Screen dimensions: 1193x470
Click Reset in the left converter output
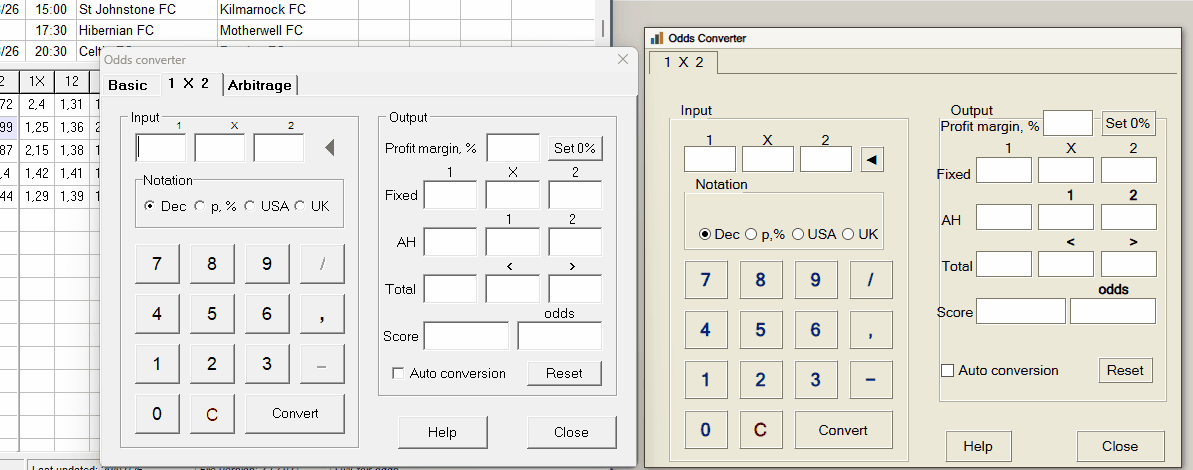564,373
